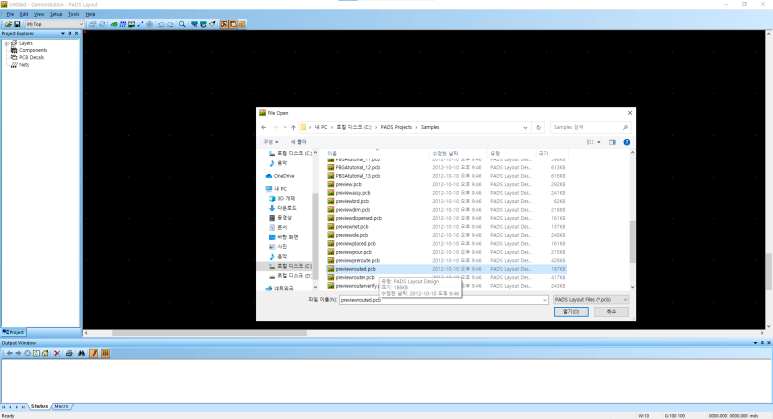
Task: Toggle the orange pen icon in Output toolbar
Action: (94, 353)
